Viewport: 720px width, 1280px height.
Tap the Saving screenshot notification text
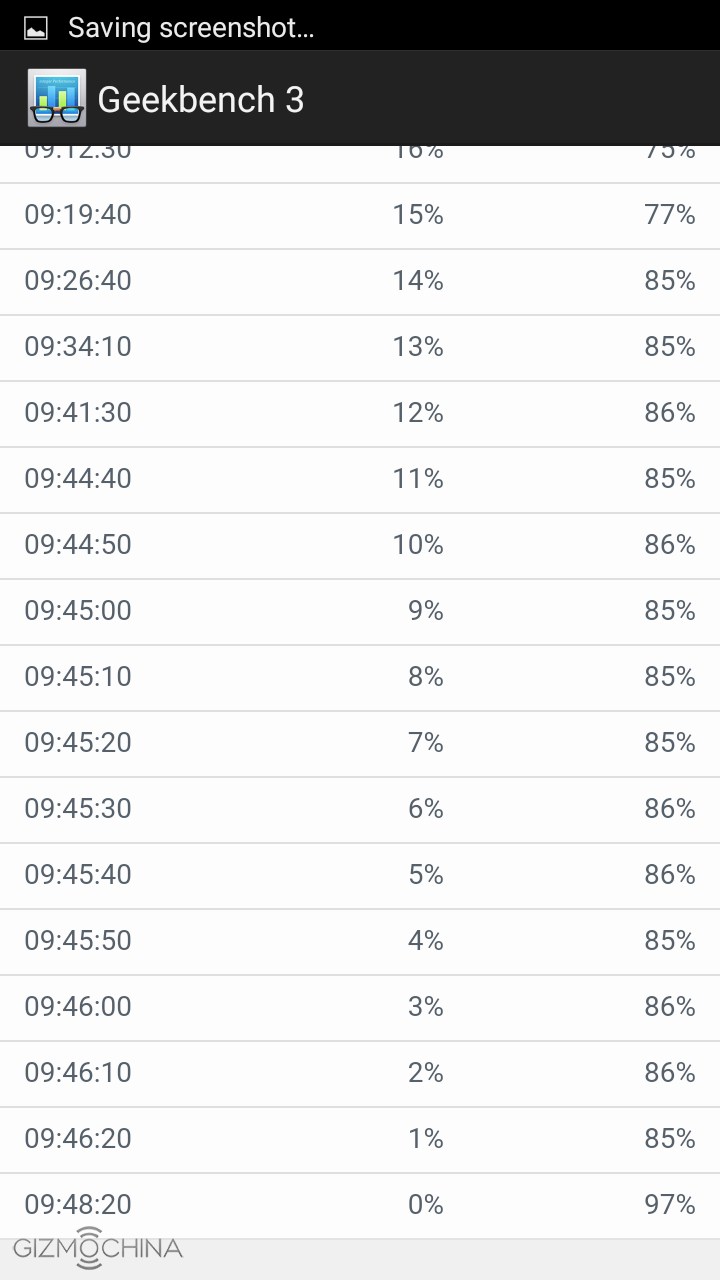[x=190, y=28]
